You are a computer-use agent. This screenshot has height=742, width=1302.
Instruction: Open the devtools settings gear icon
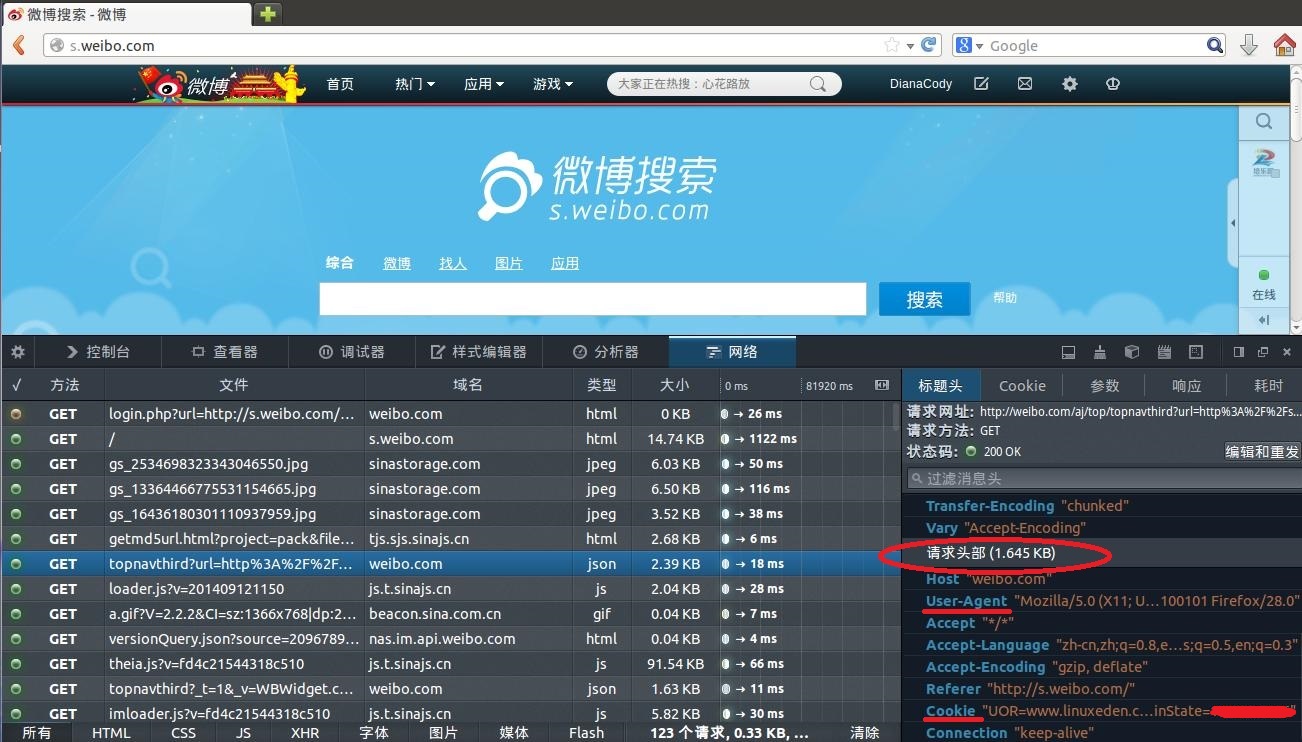(17, 352)
